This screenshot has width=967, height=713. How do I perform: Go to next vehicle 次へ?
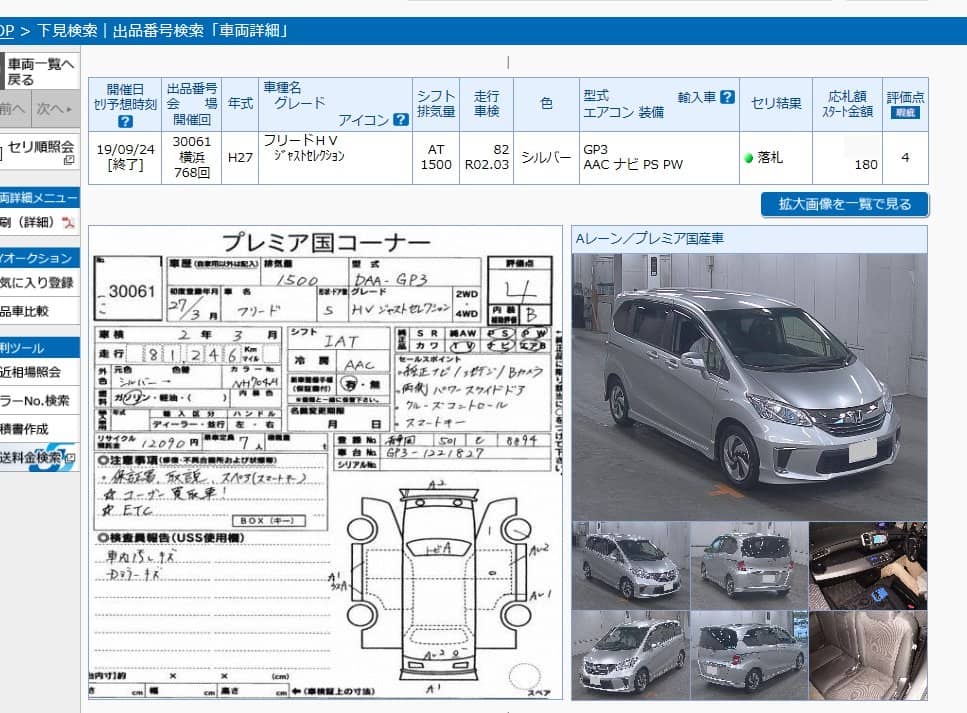coord(54,109)
